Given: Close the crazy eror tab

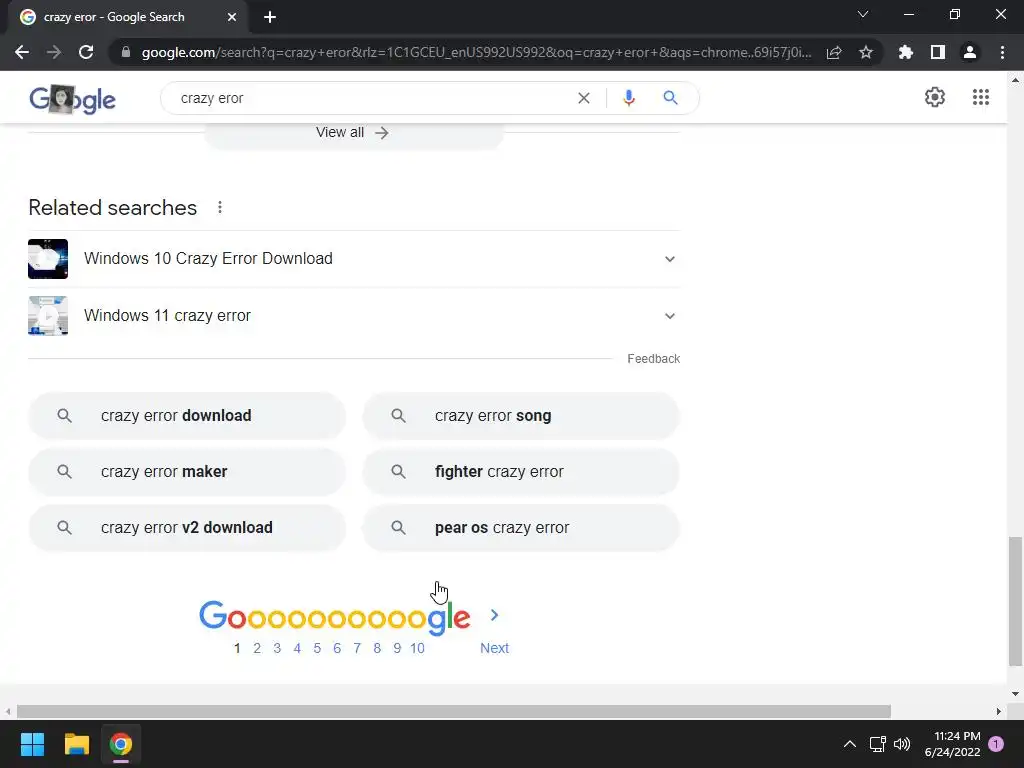Looking at the screenshot, I should (x=232, y=17).
